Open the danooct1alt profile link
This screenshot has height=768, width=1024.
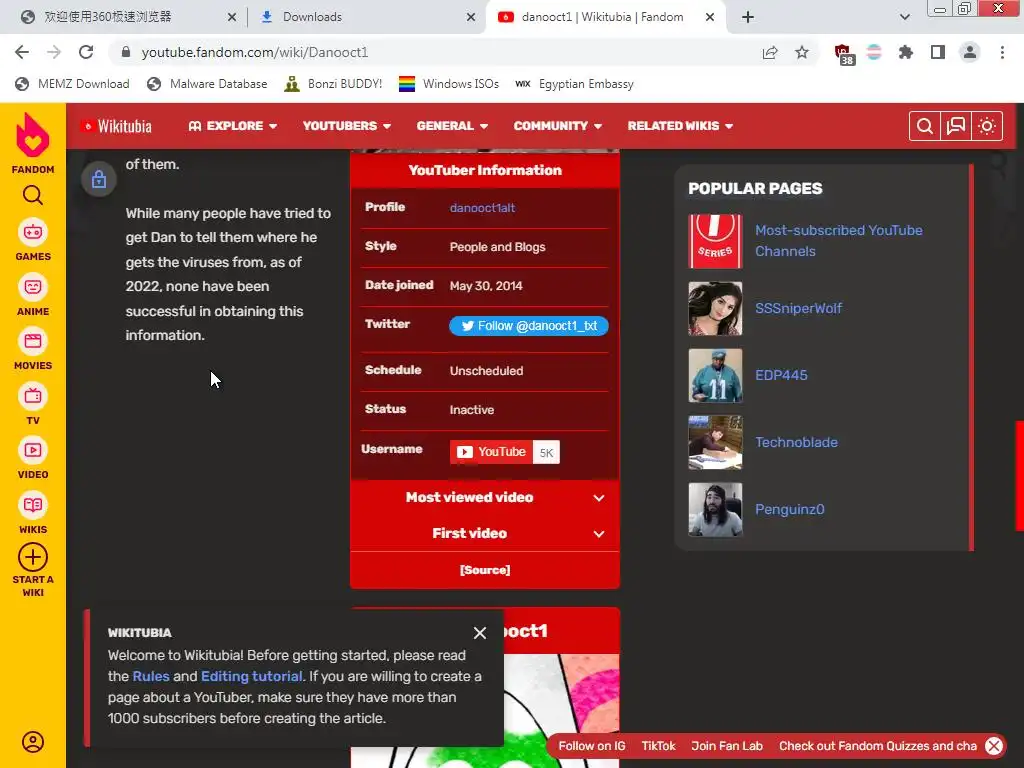[x=482, y=208]
